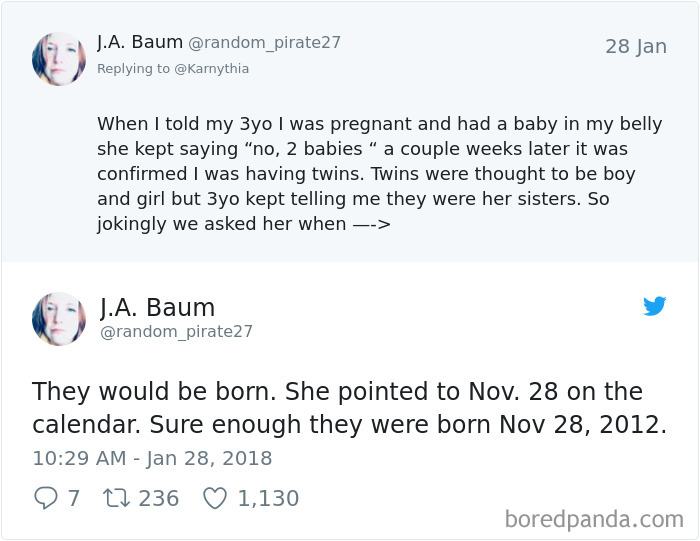This screenshot has height=541, width=700.
Task: Open the profile avatar in the top reply tweet
Action: (59, 59)
